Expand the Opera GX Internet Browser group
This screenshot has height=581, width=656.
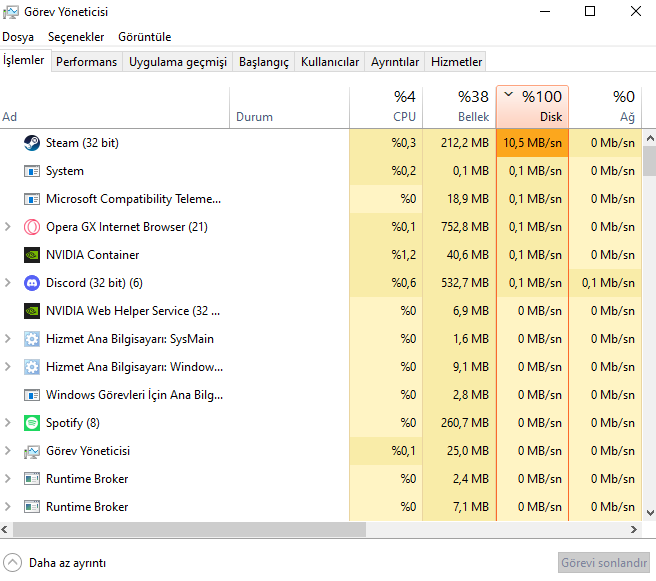point(9,227)
